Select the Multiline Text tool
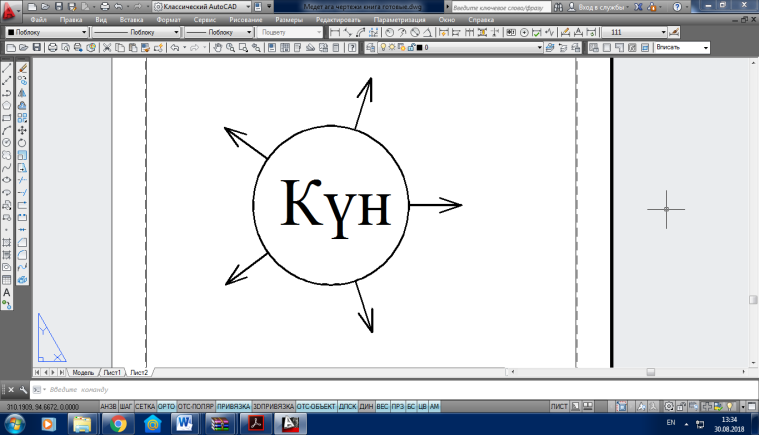759x435 pixels. pos(7,292)
